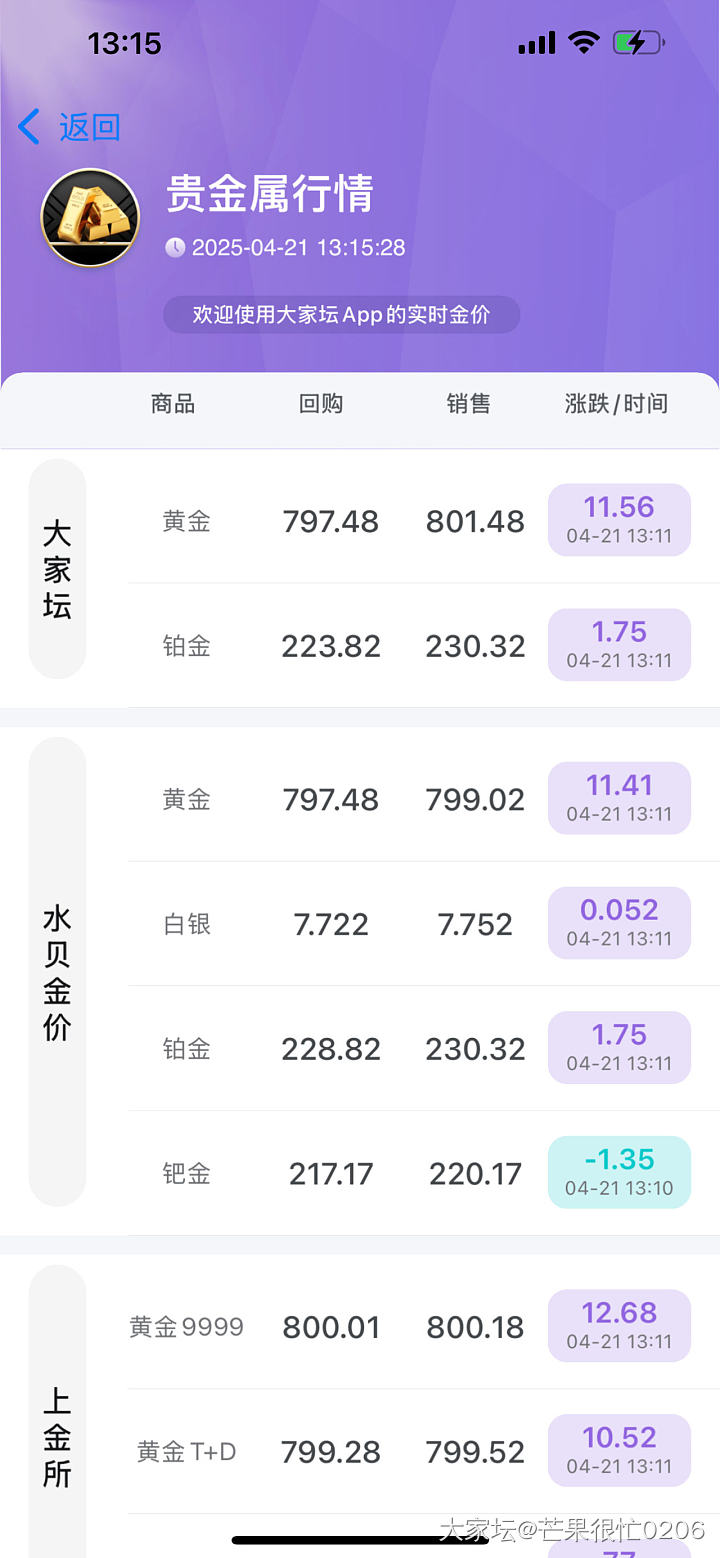Tap the teal -1.35 palladium change badge

pyautogui.click(x=619, y=1172)
